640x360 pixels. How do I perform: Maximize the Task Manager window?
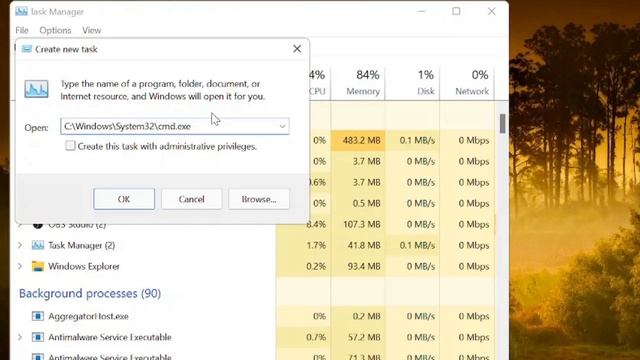point(456,11)
